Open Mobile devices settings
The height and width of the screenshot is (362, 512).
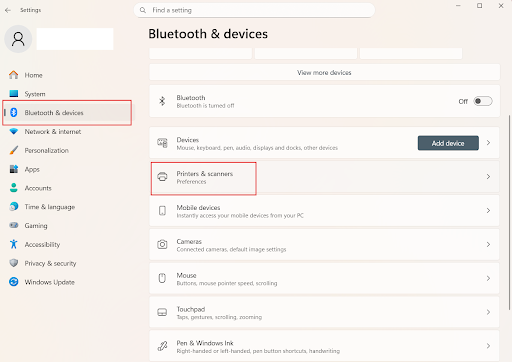coord(324,211)
